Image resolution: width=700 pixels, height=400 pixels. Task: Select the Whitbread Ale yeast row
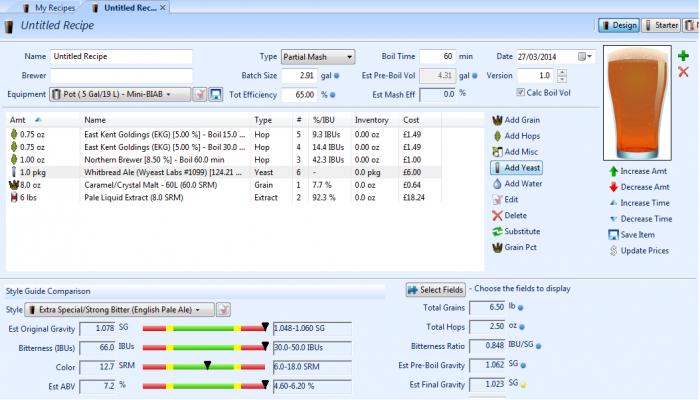(x=225, y=172)
